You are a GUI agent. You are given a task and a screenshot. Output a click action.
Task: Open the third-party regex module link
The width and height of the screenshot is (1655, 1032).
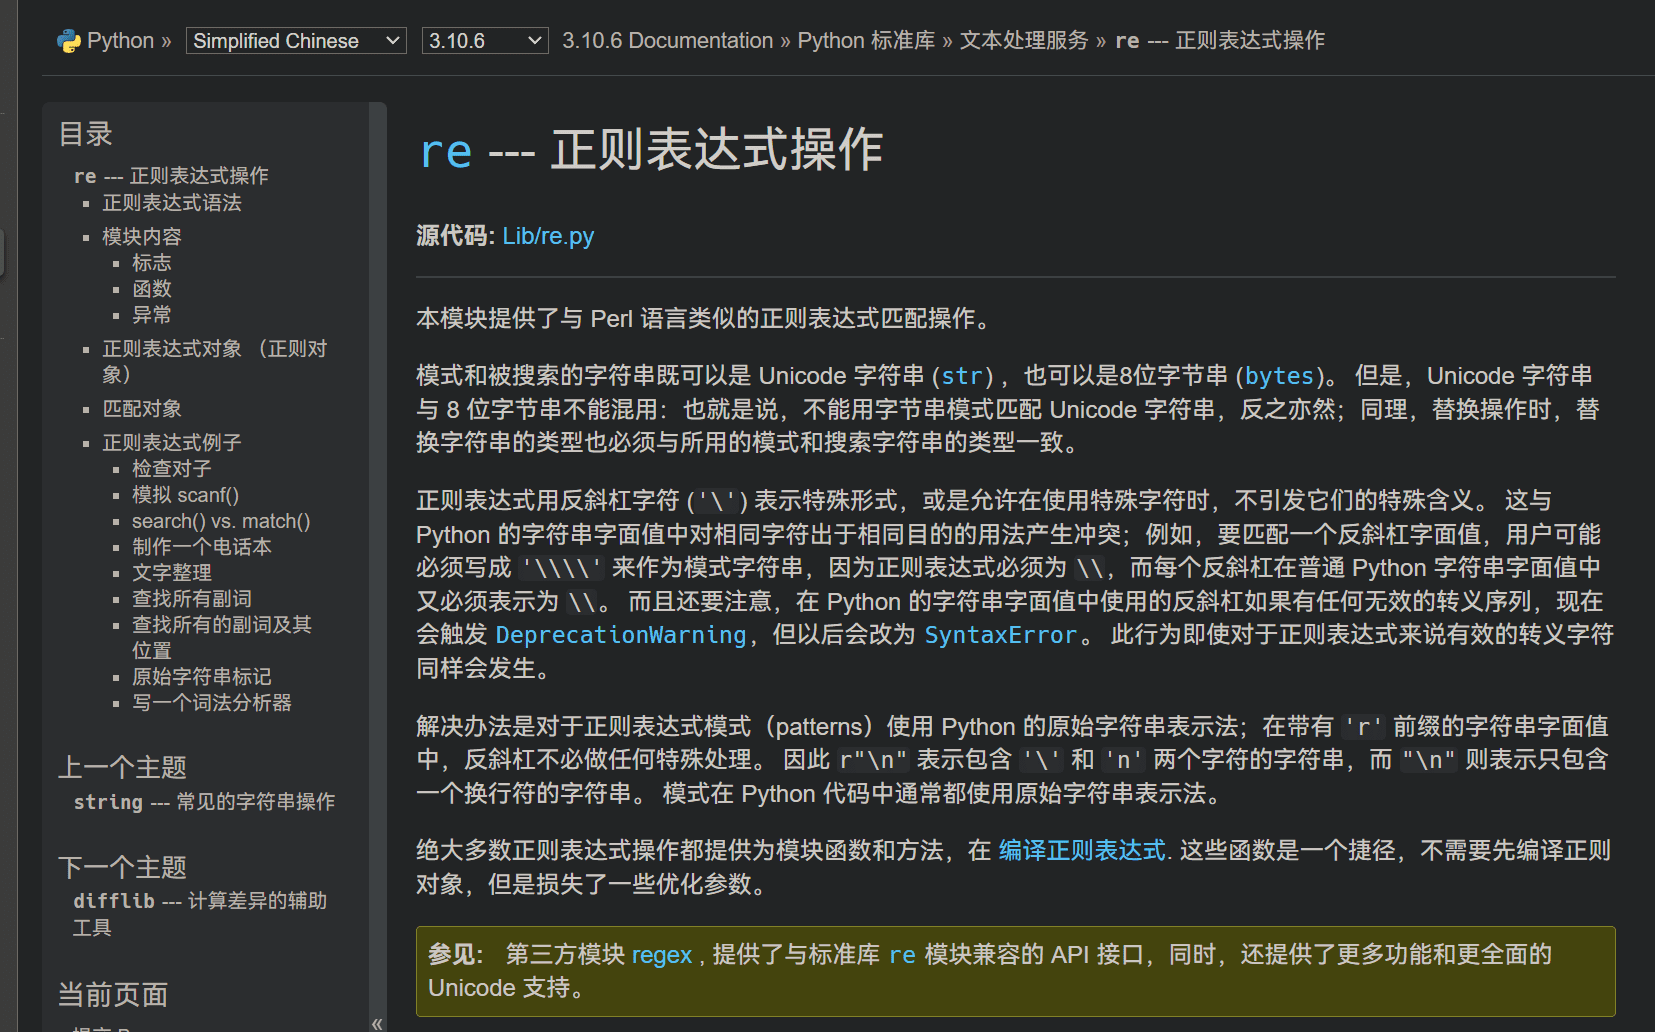661,955
